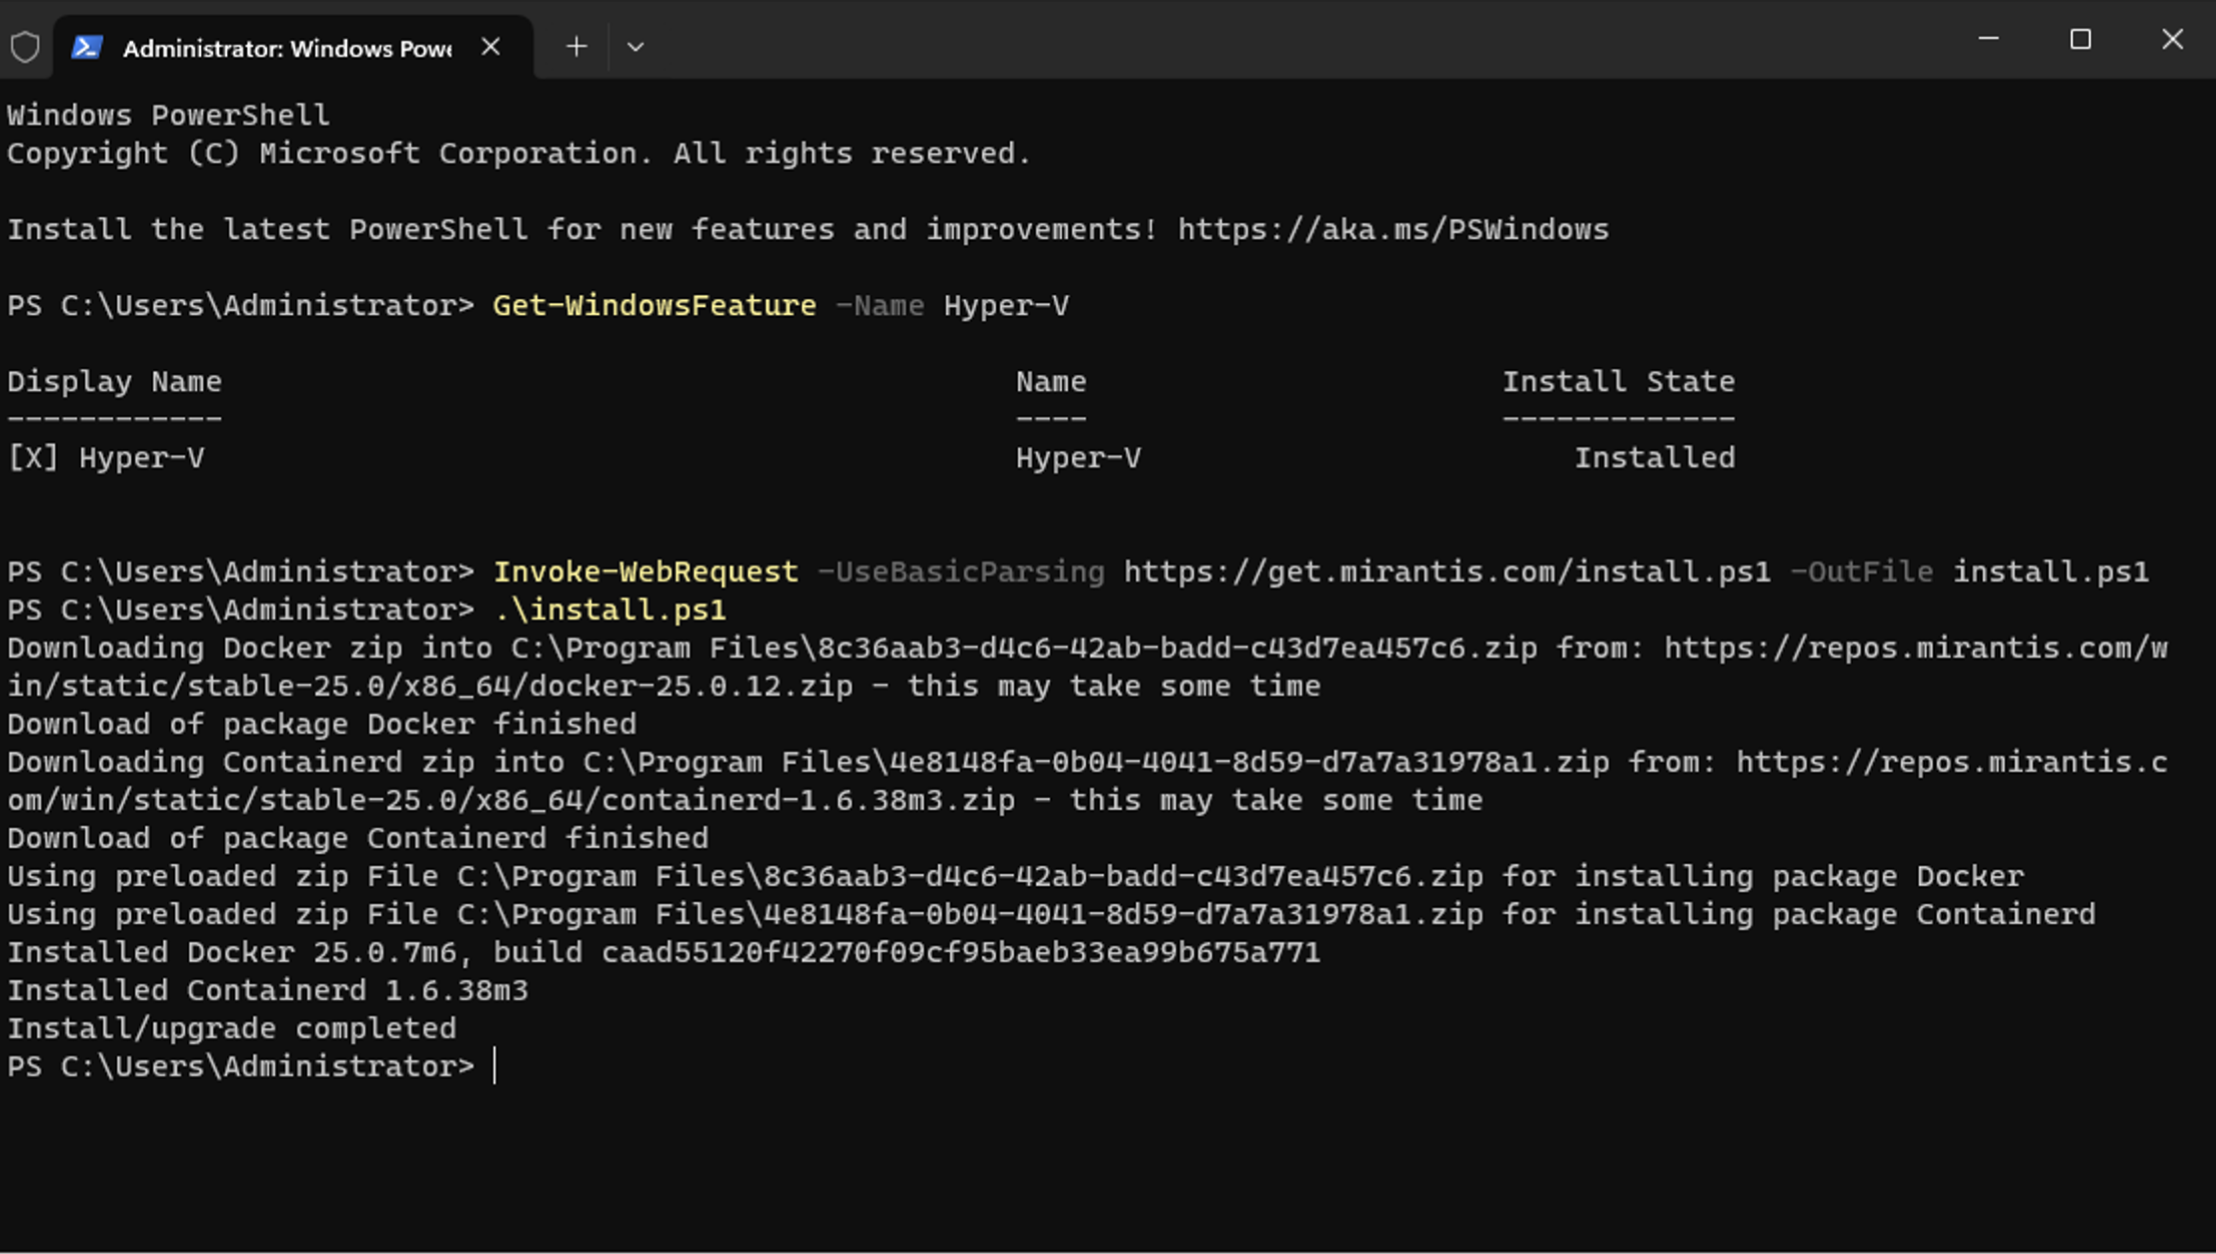Close the Administrator: Windows PowerShell tab
This screenshot has width=2216, height=1254.
[x=490, y=47]
